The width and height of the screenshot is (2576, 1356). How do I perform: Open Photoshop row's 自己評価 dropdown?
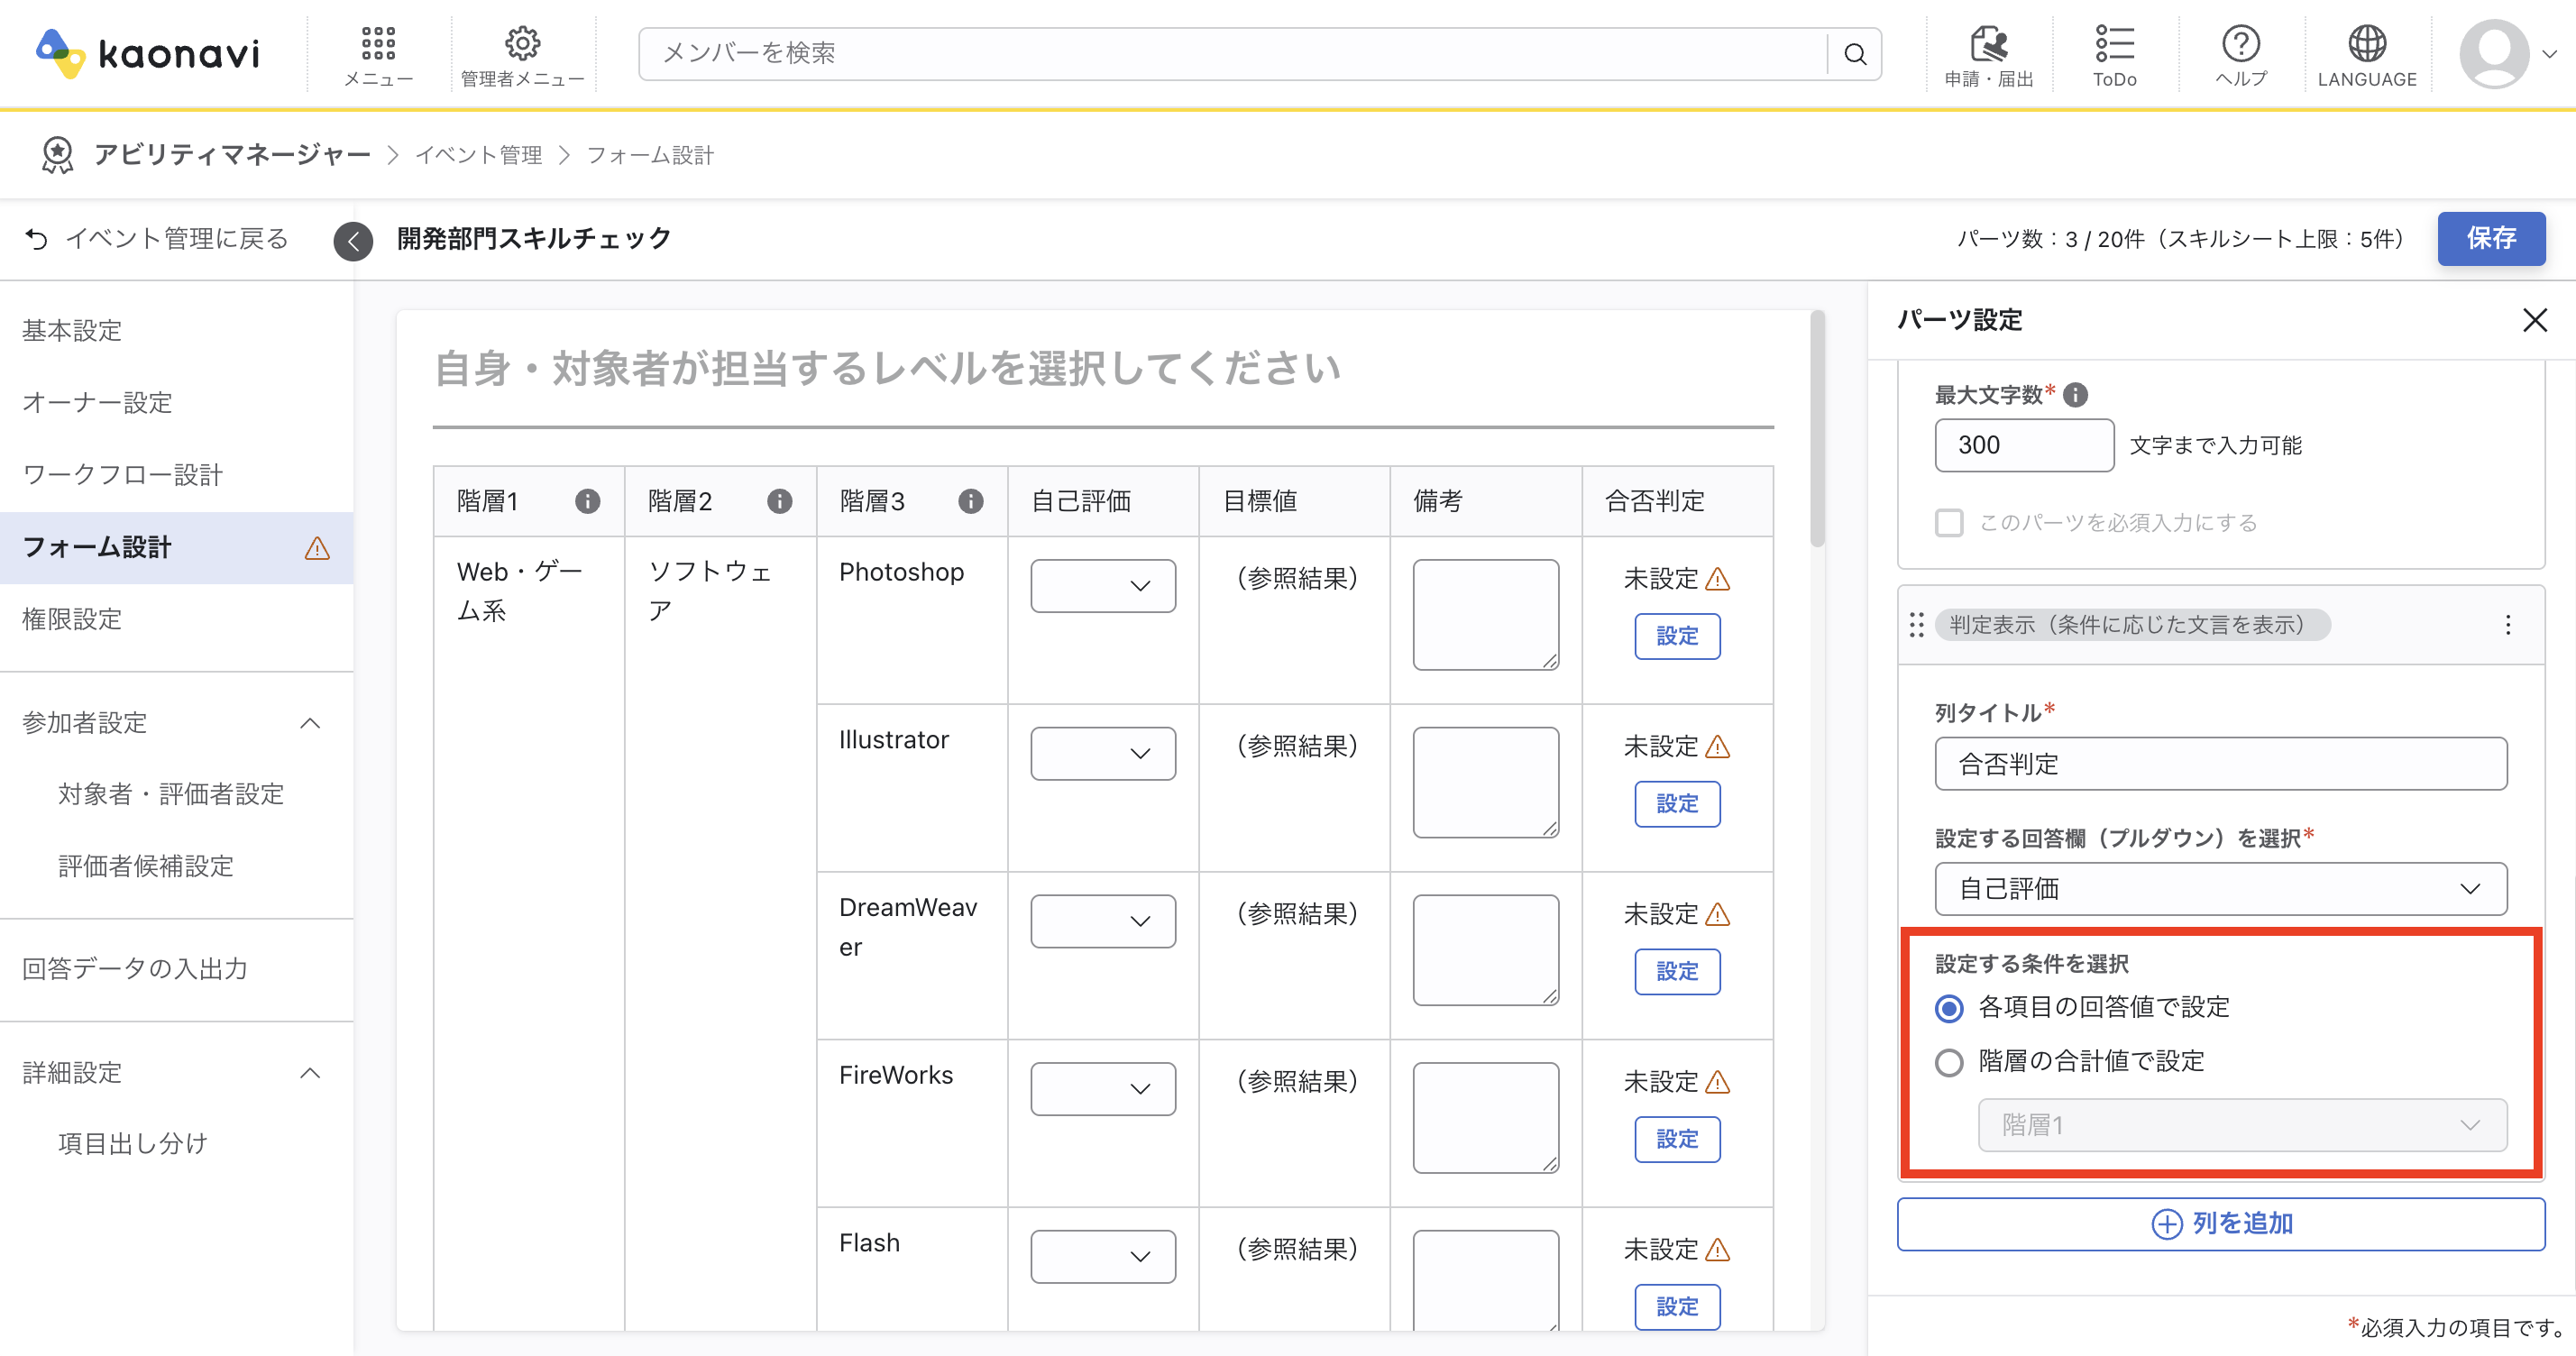pyautogui.click(x=1101, y=586)
